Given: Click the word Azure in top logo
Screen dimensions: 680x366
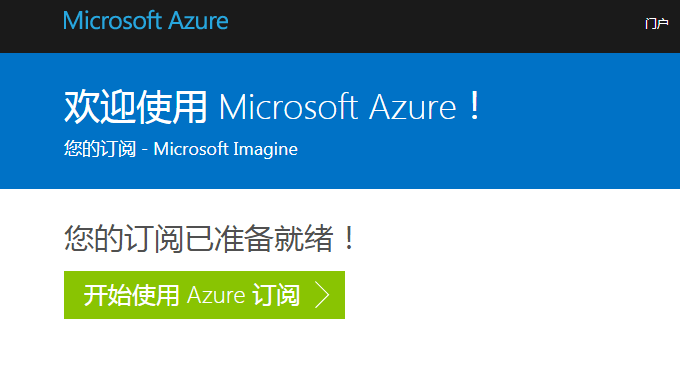Looking at the screenshot, I should coord(198,21).
